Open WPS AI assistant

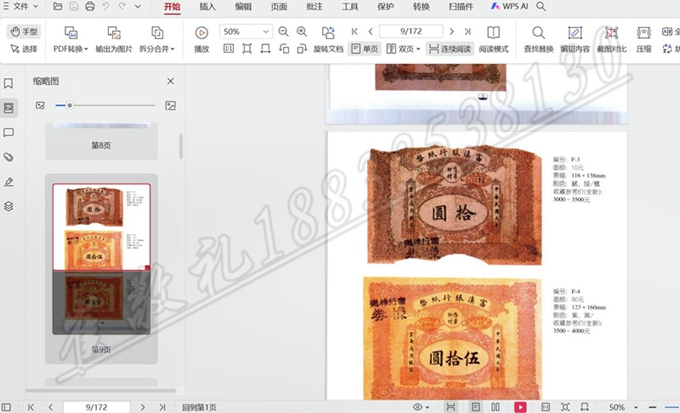coord(509,7)
